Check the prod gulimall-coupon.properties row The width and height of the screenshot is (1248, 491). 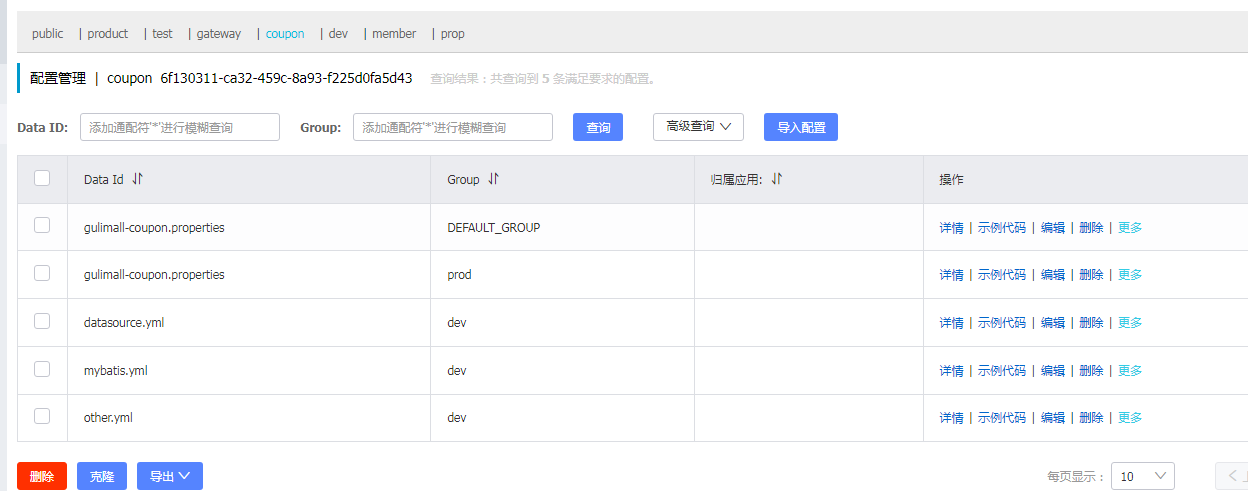tap(42, 273)
